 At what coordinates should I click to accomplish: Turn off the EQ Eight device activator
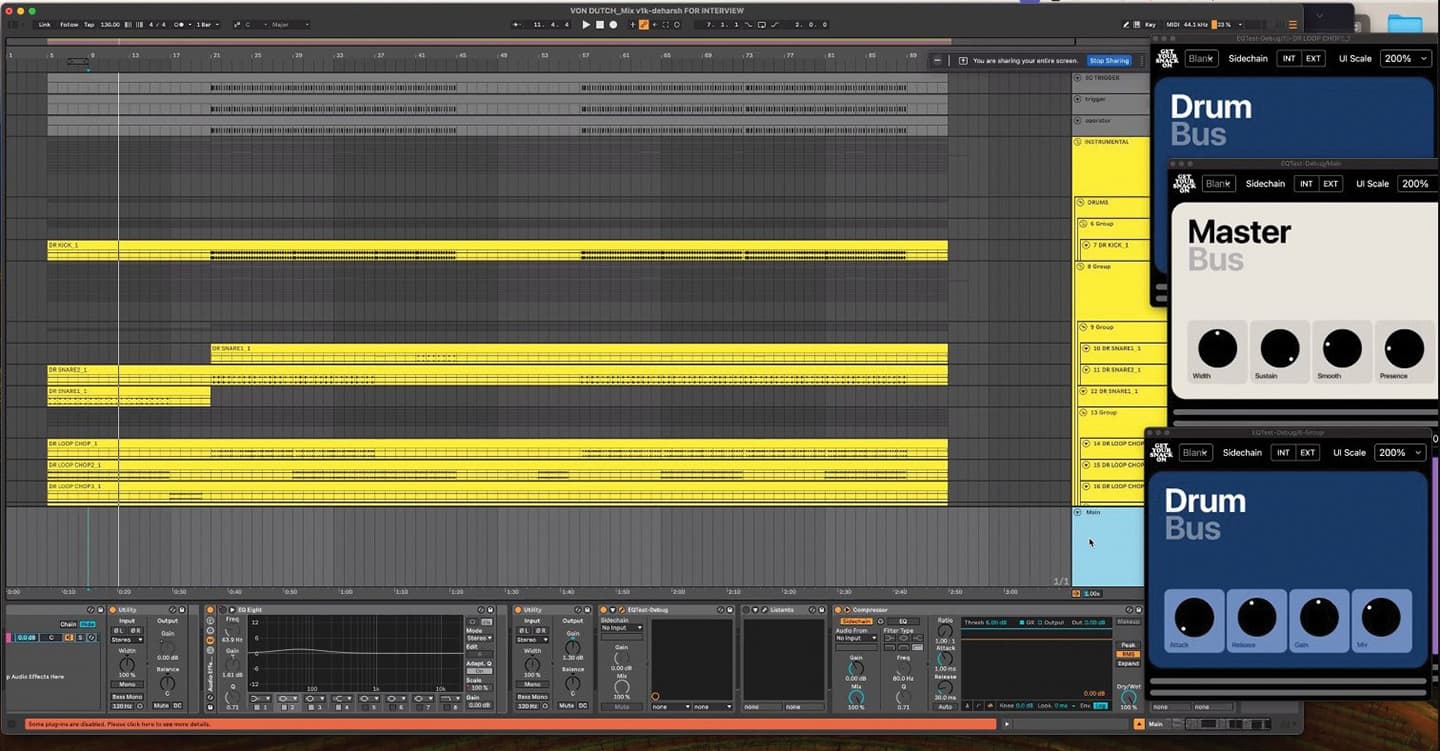tap(223, 609)
